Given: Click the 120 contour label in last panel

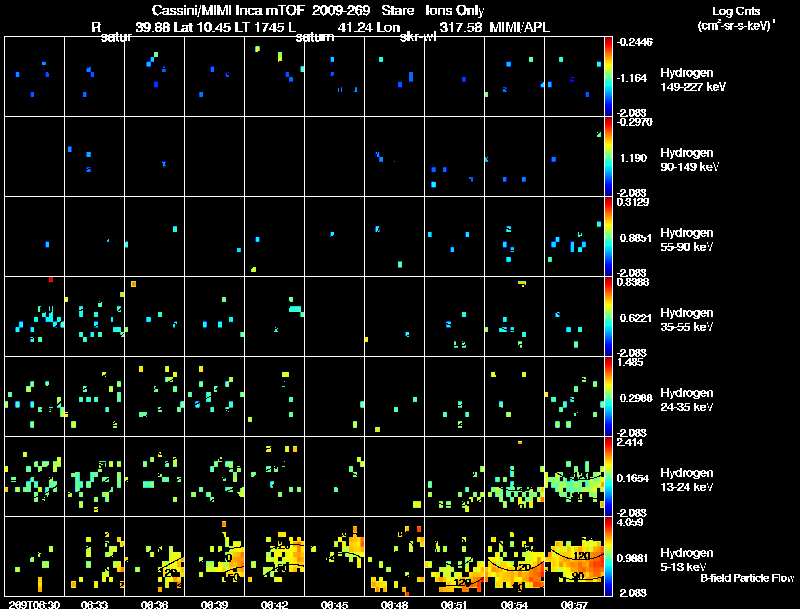Looking at the screenshot, I should [x=582, y=555].
